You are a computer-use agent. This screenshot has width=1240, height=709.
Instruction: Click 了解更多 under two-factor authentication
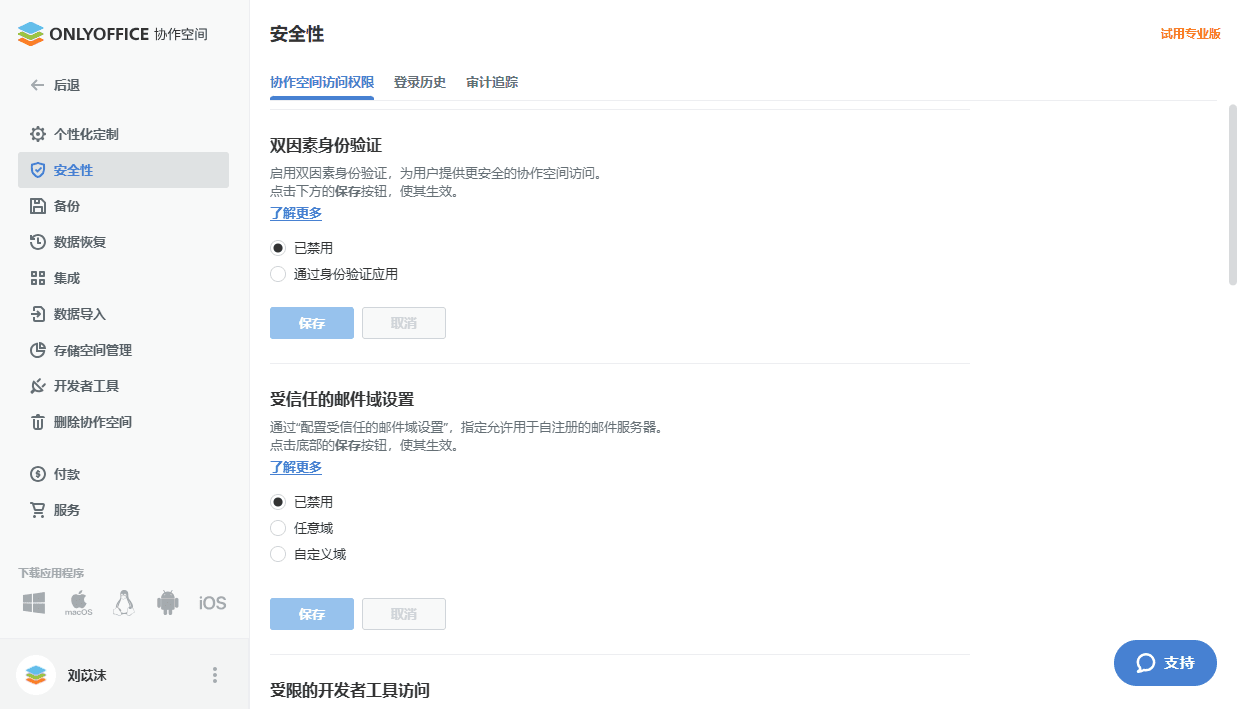point(295,213)
